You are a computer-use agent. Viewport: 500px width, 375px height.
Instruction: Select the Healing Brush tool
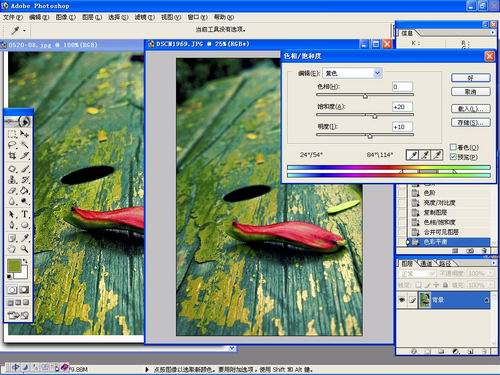coord(12,169)
